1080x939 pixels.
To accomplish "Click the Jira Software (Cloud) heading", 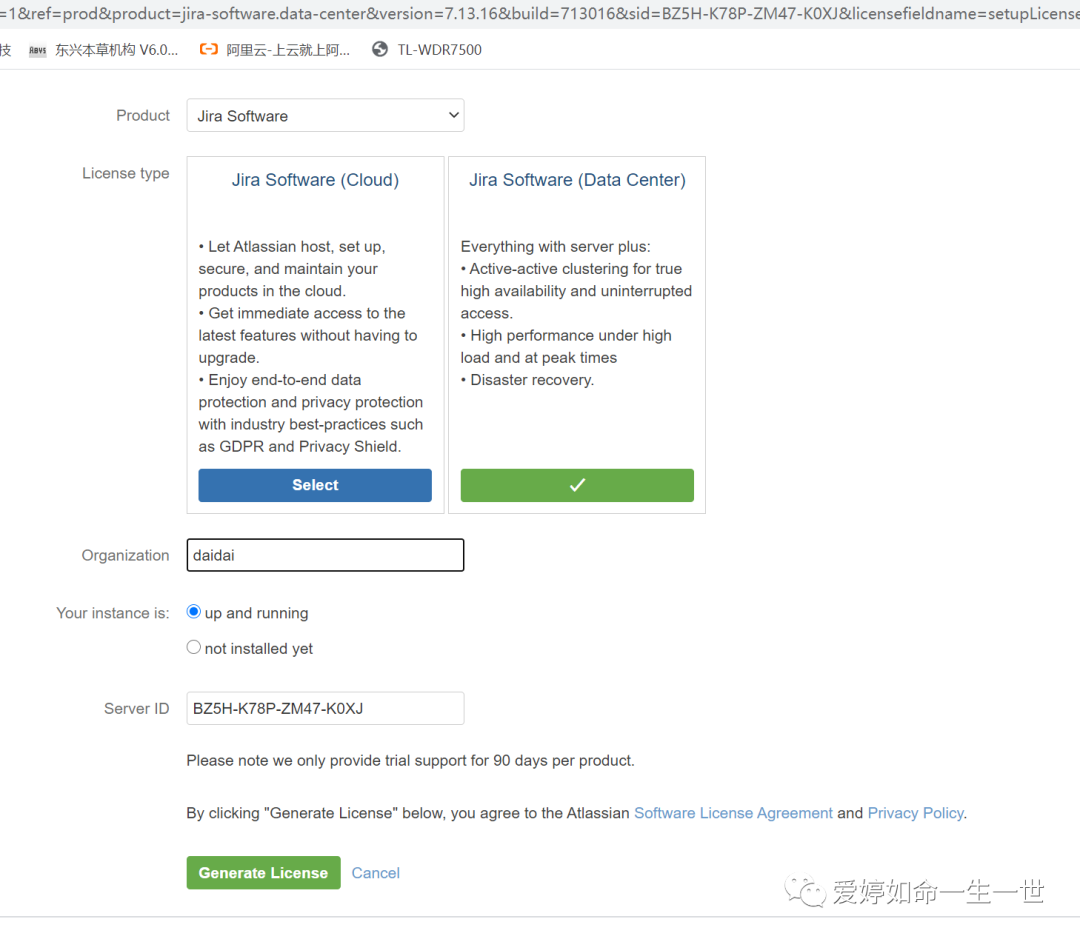I will click(x=315, y=180).
